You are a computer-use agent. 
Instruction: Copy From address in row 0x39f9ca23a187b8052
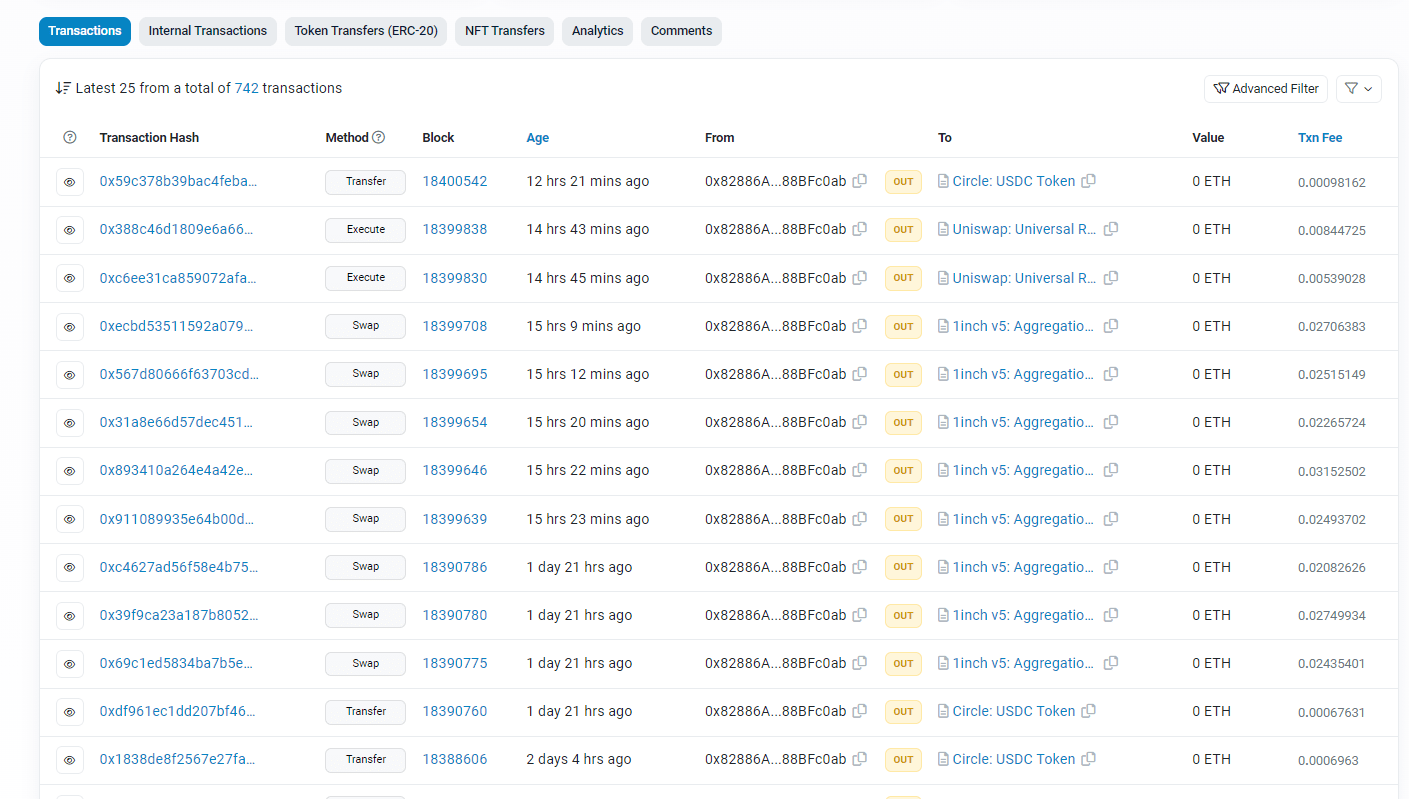coord(860,615)
